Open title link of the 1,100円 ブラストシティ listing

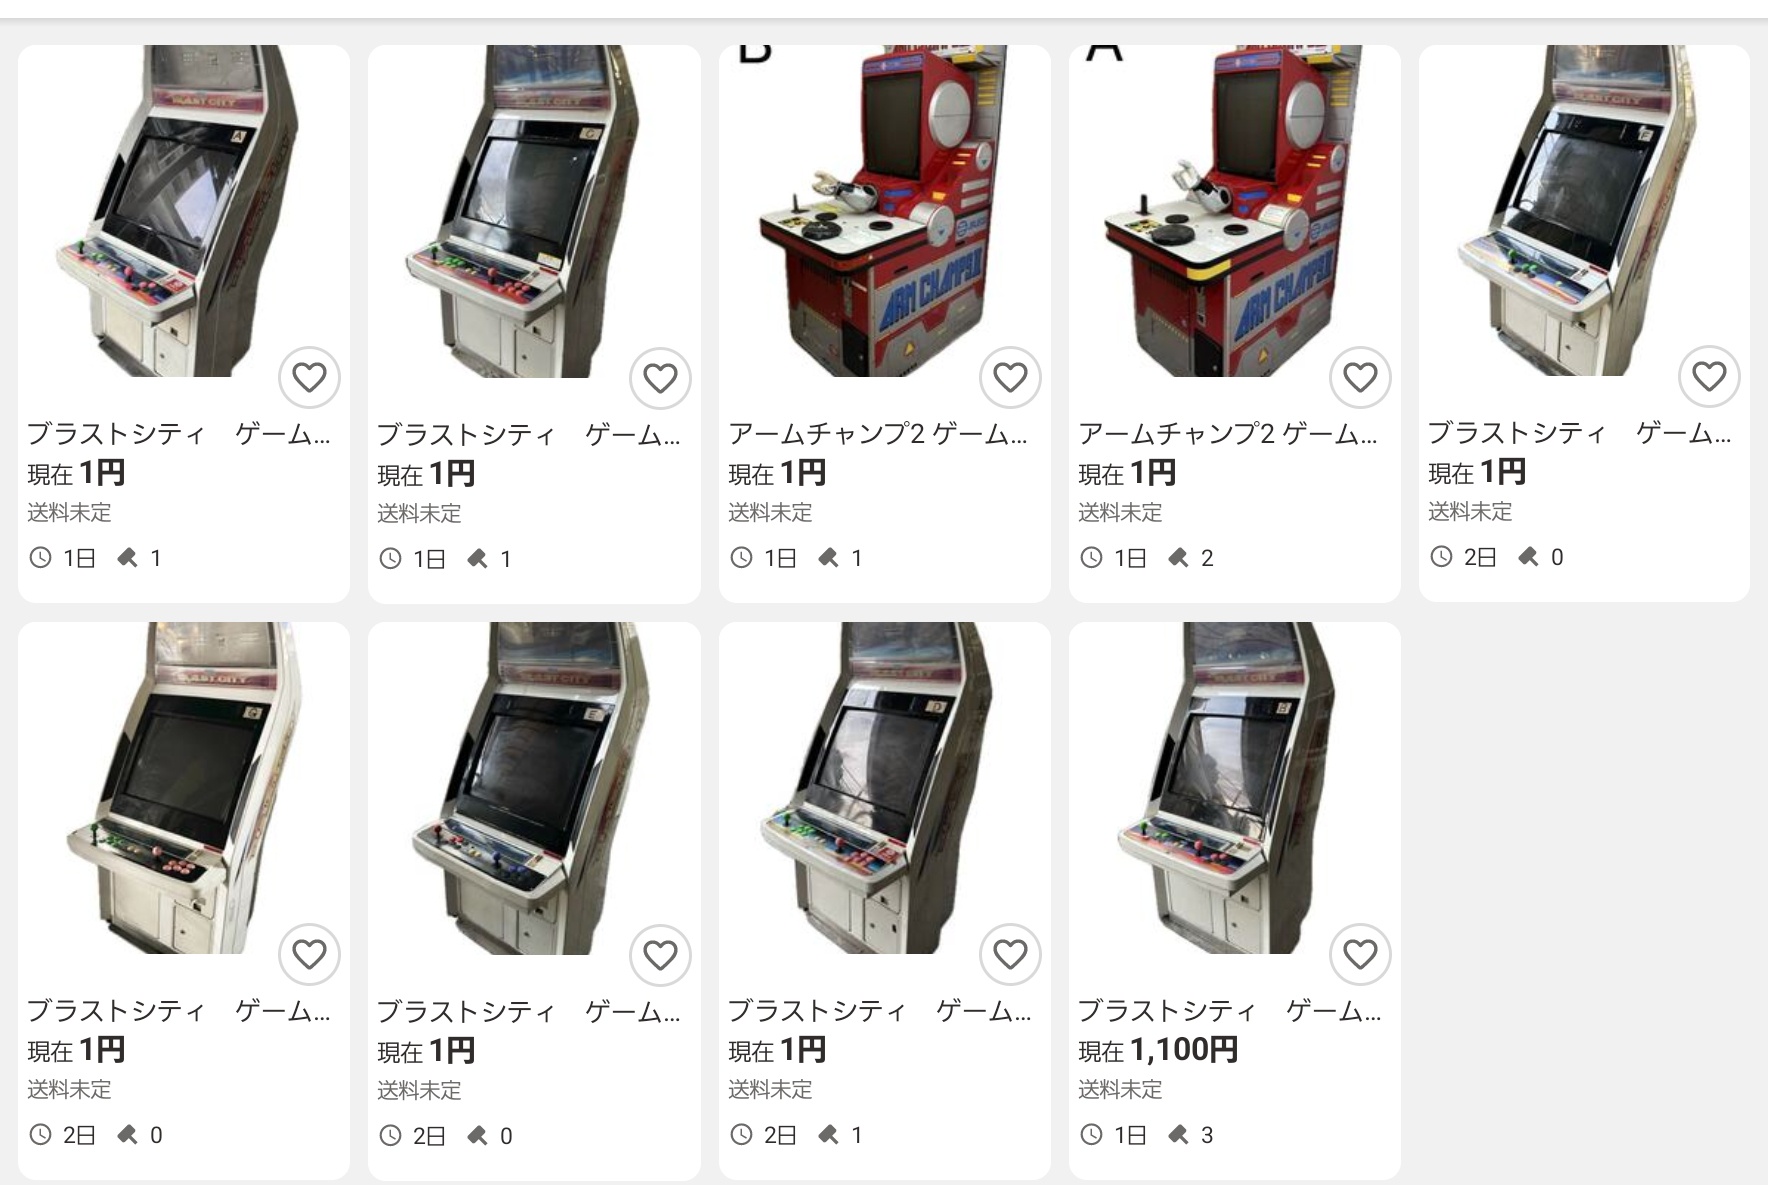[1229, 1011]
